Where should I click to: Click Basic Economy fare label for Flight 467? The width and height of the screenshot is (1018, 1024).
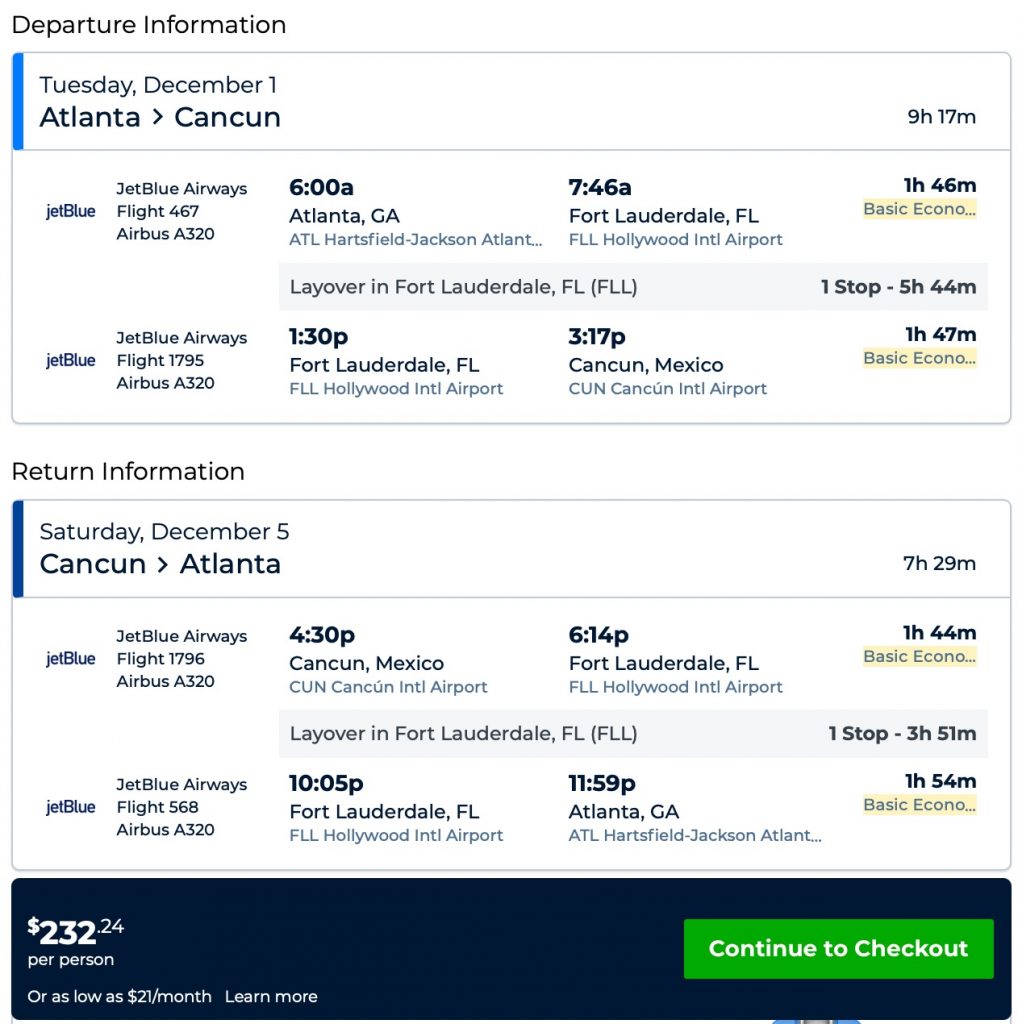pyautogui.click(x=919, y=209)
